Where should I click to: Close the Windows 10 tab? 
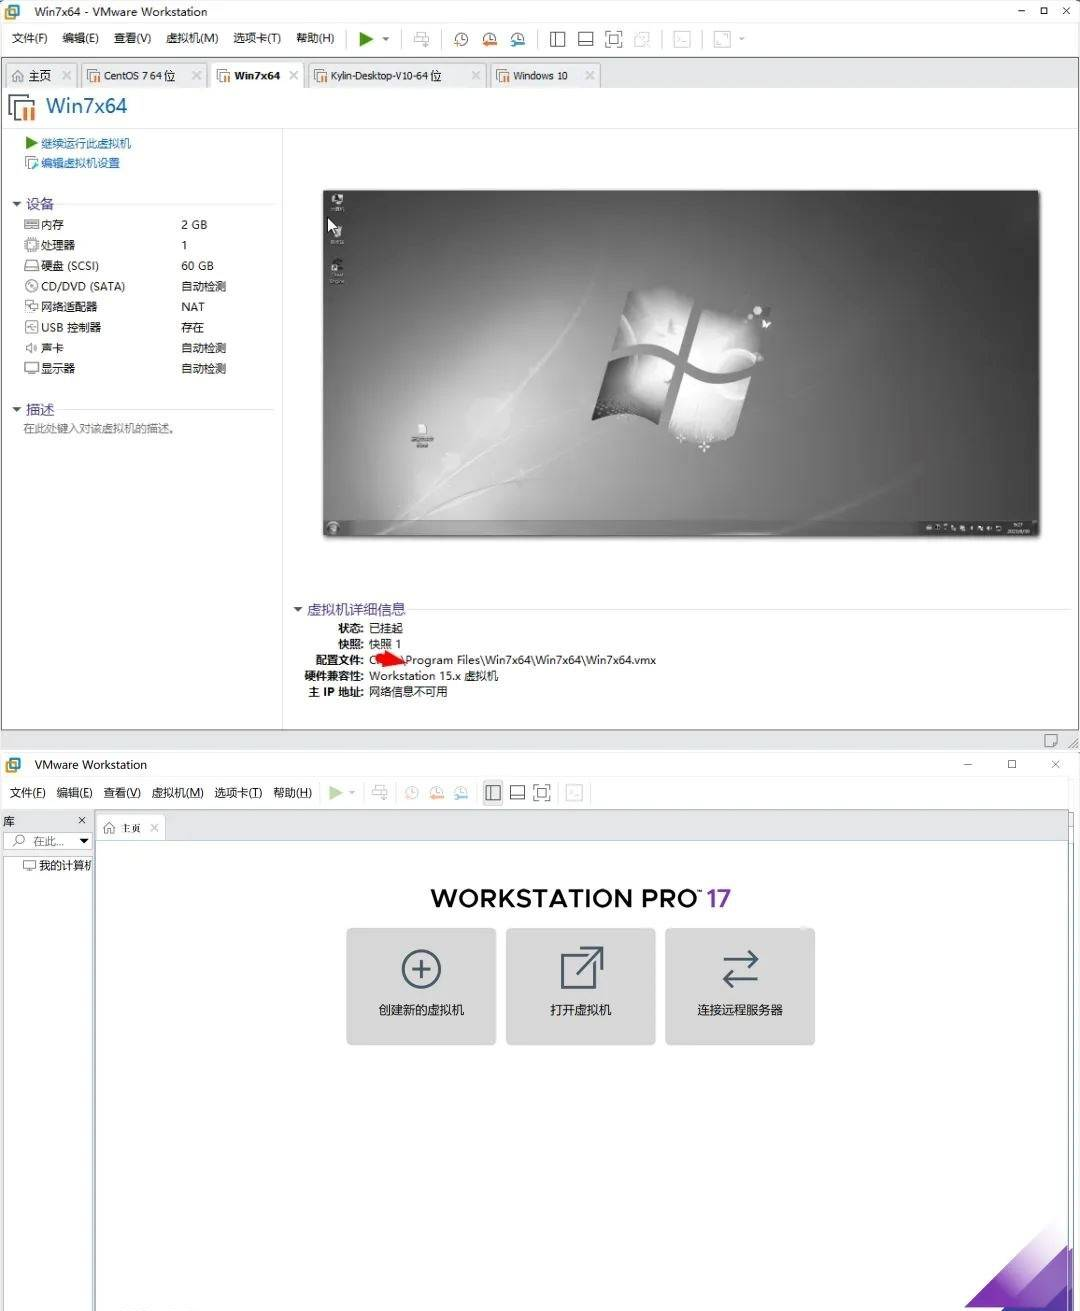(590, 75)
